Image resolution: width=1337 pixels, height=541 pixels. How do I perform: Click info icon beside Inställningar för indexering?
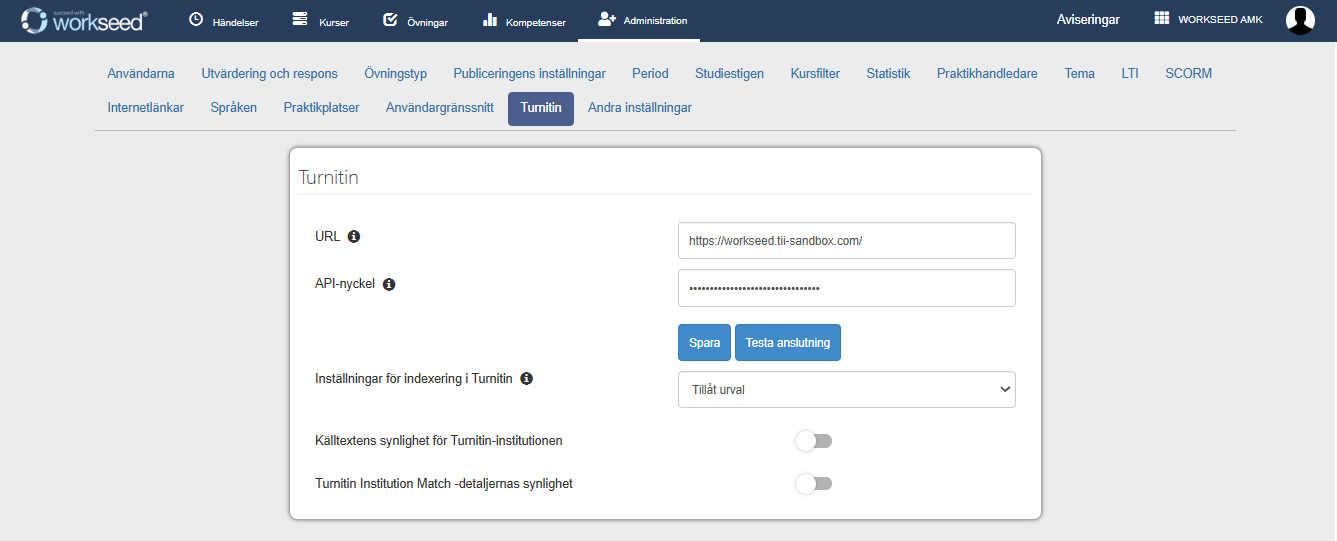coord(526,379)
